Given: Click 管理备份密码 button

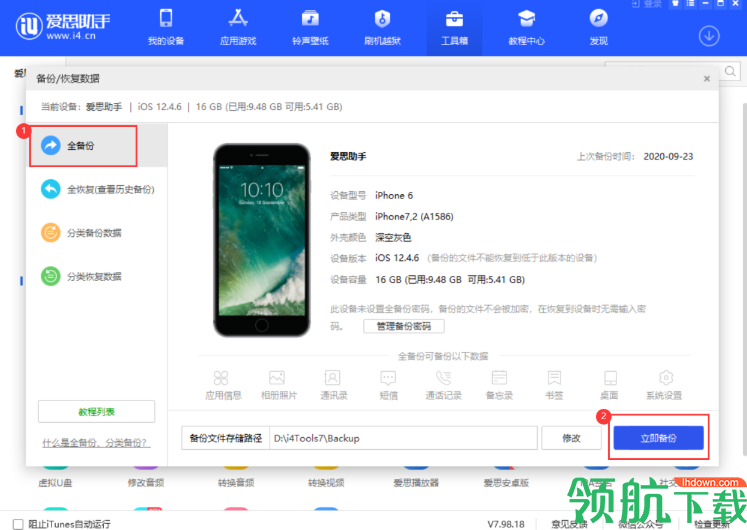Looking at the screenshot, I should coord(404,326).
